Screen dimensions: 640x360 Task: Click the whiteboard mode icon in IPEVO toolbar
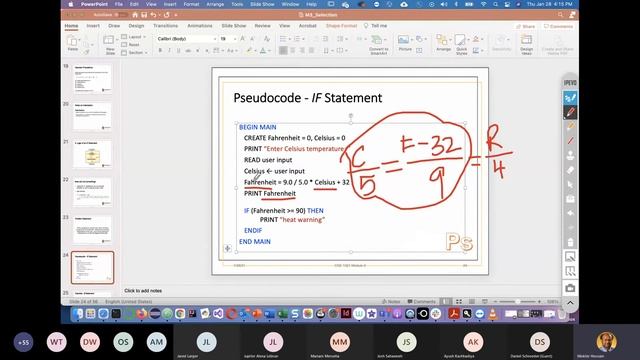[570, 256]
